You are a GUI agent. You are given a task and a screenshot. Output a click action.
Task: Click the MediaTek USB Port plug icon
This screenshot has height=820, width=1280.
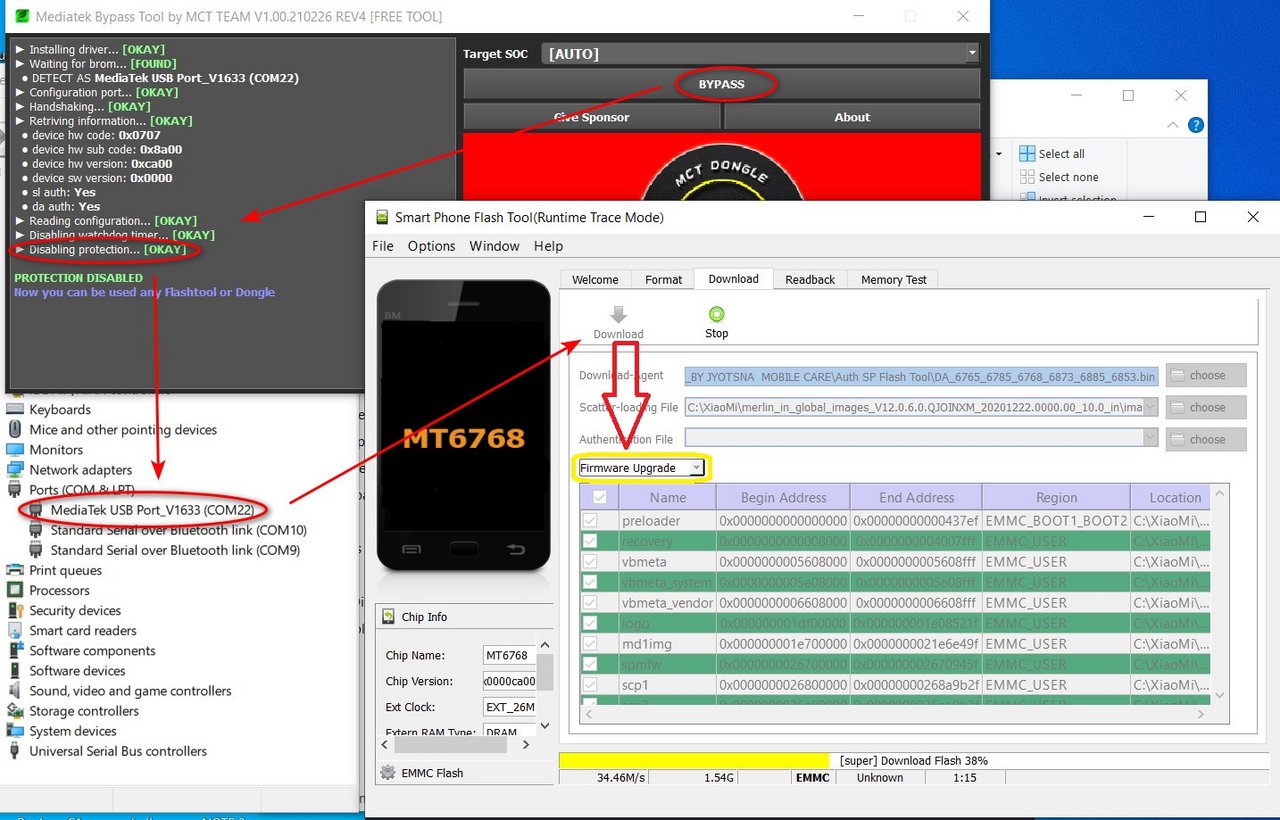37,510
